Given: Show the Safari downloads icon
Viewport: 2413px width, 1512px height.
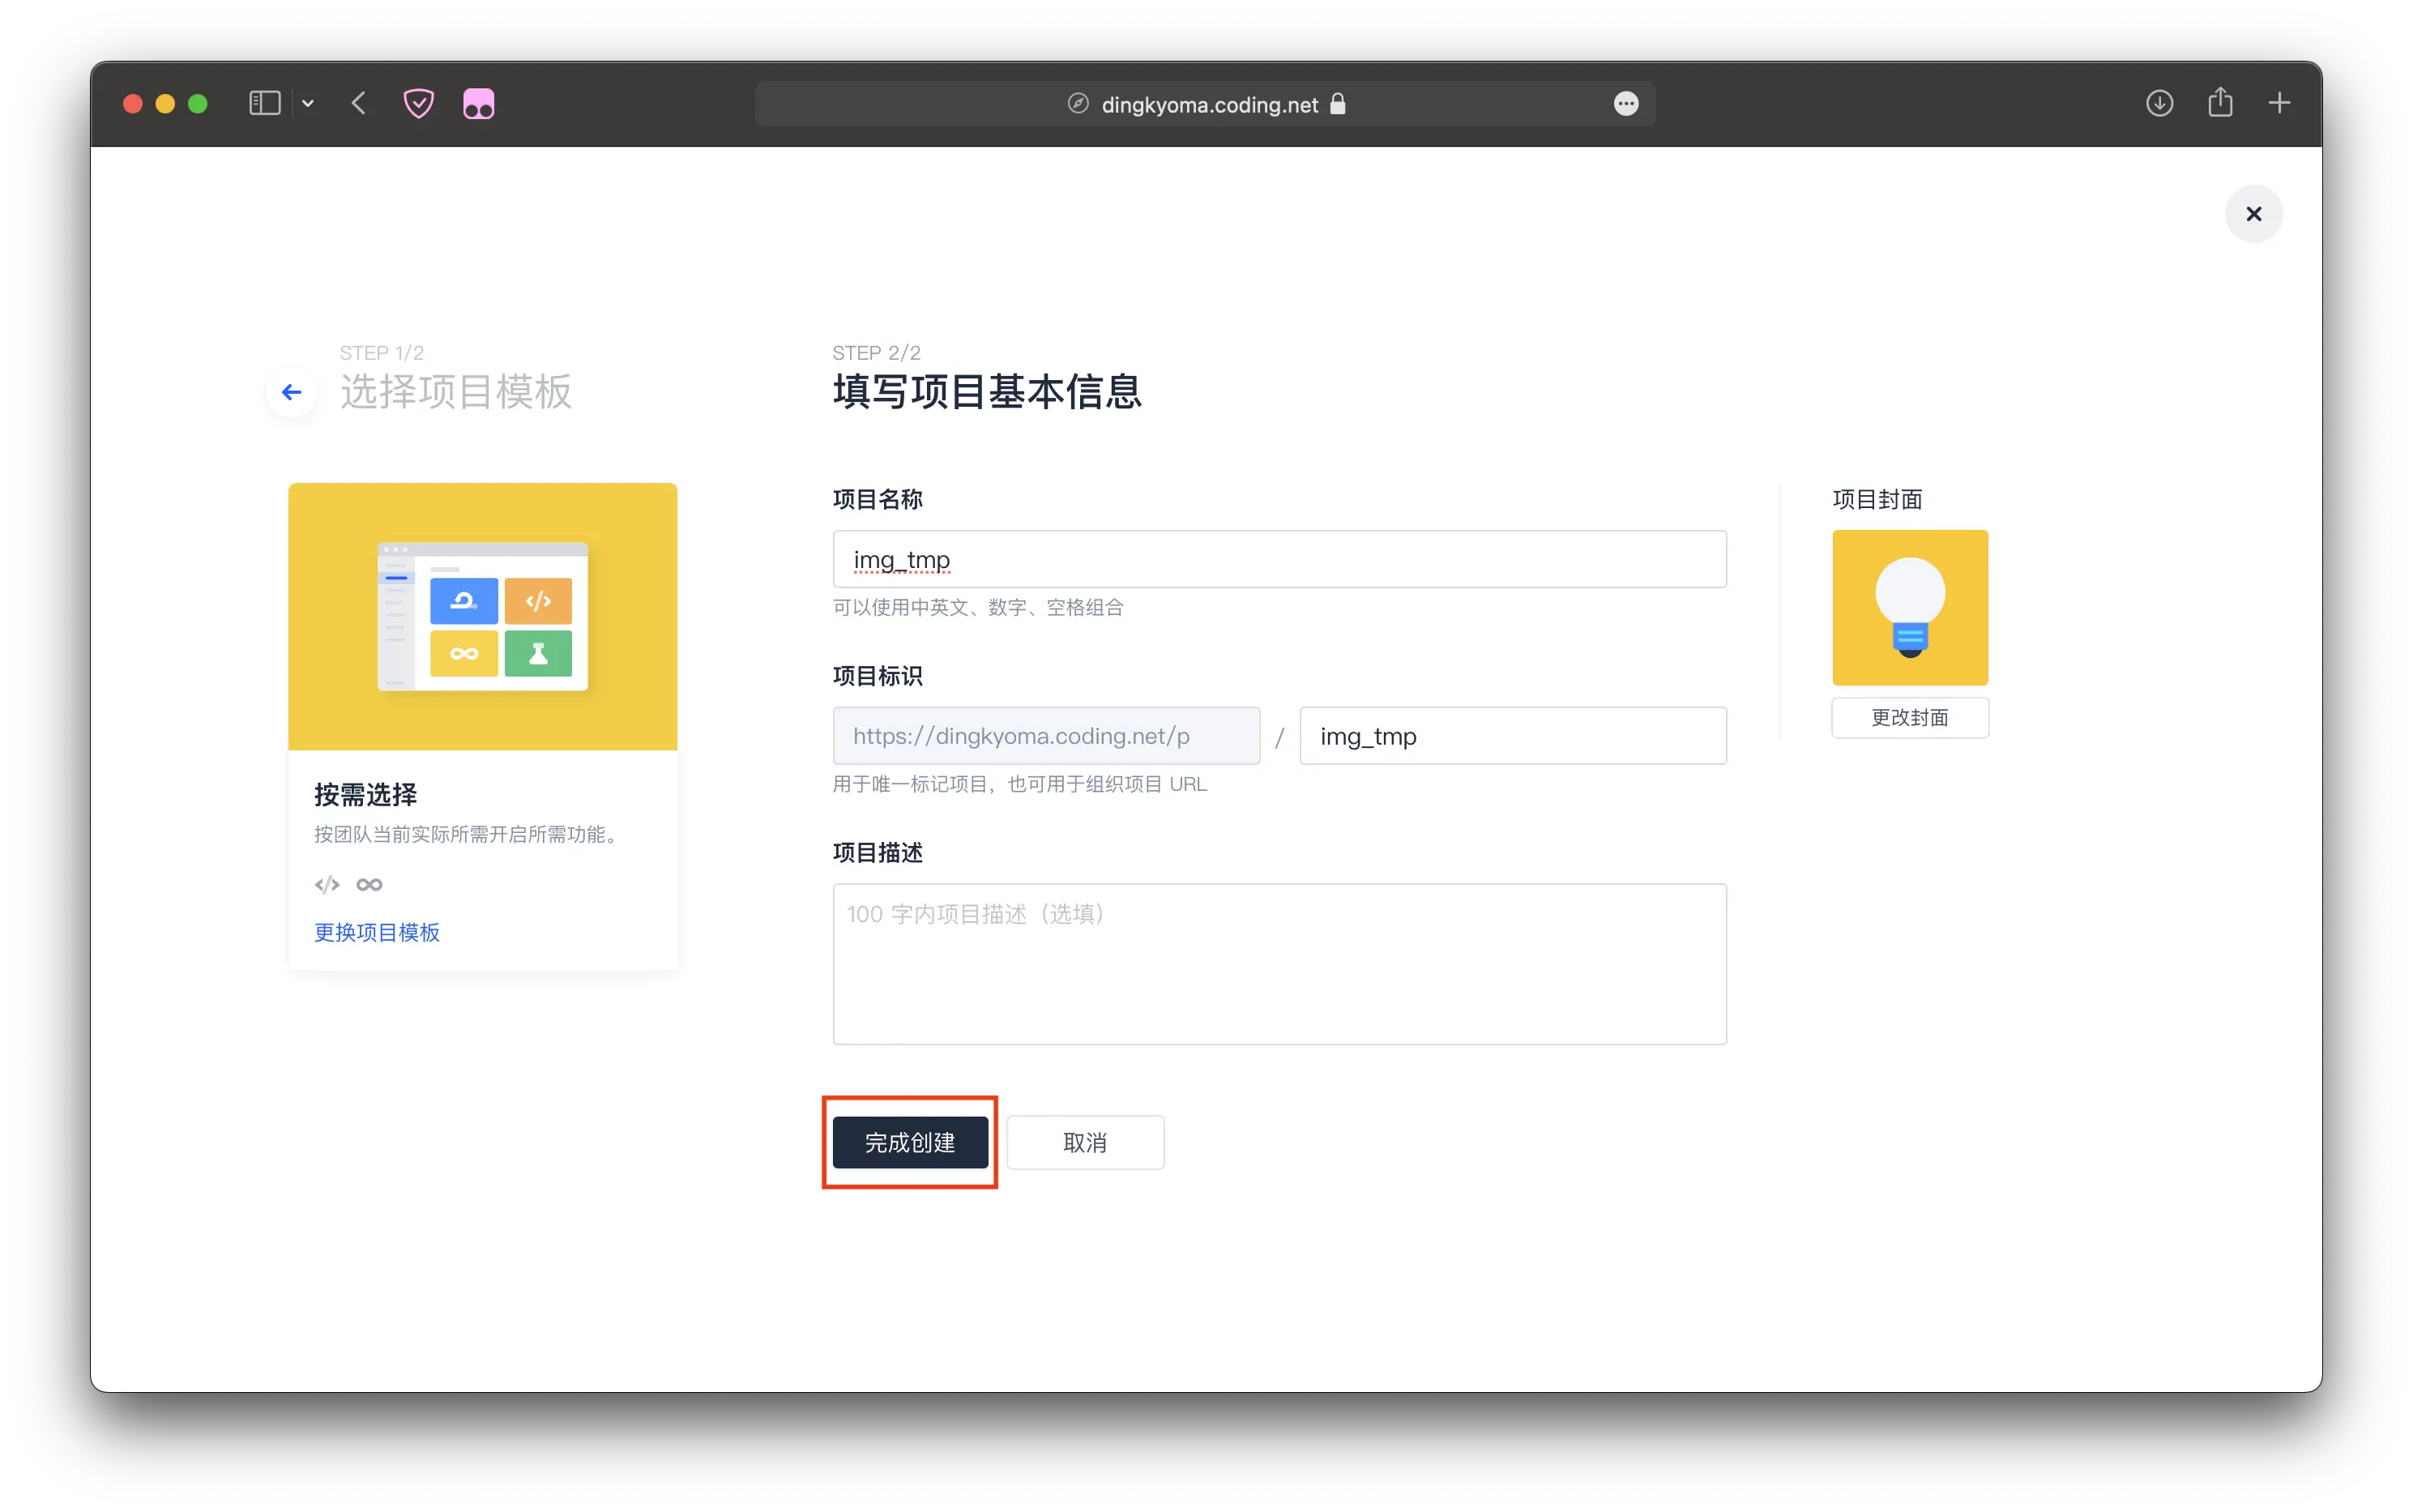Looking at the screenshot, I should [x=2159, y=103].
